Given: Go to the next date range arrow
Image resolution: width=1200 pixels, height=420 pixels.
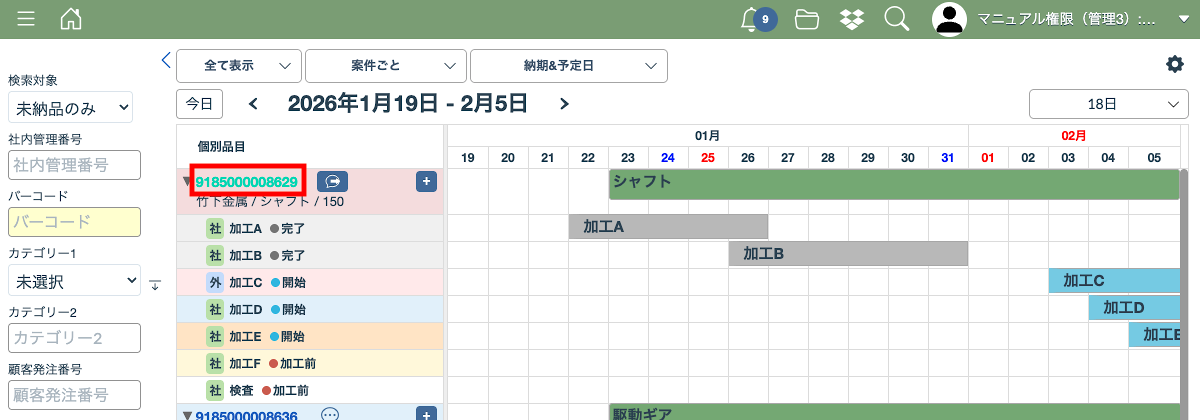Looking at the screenshot, I should point(564,103).
